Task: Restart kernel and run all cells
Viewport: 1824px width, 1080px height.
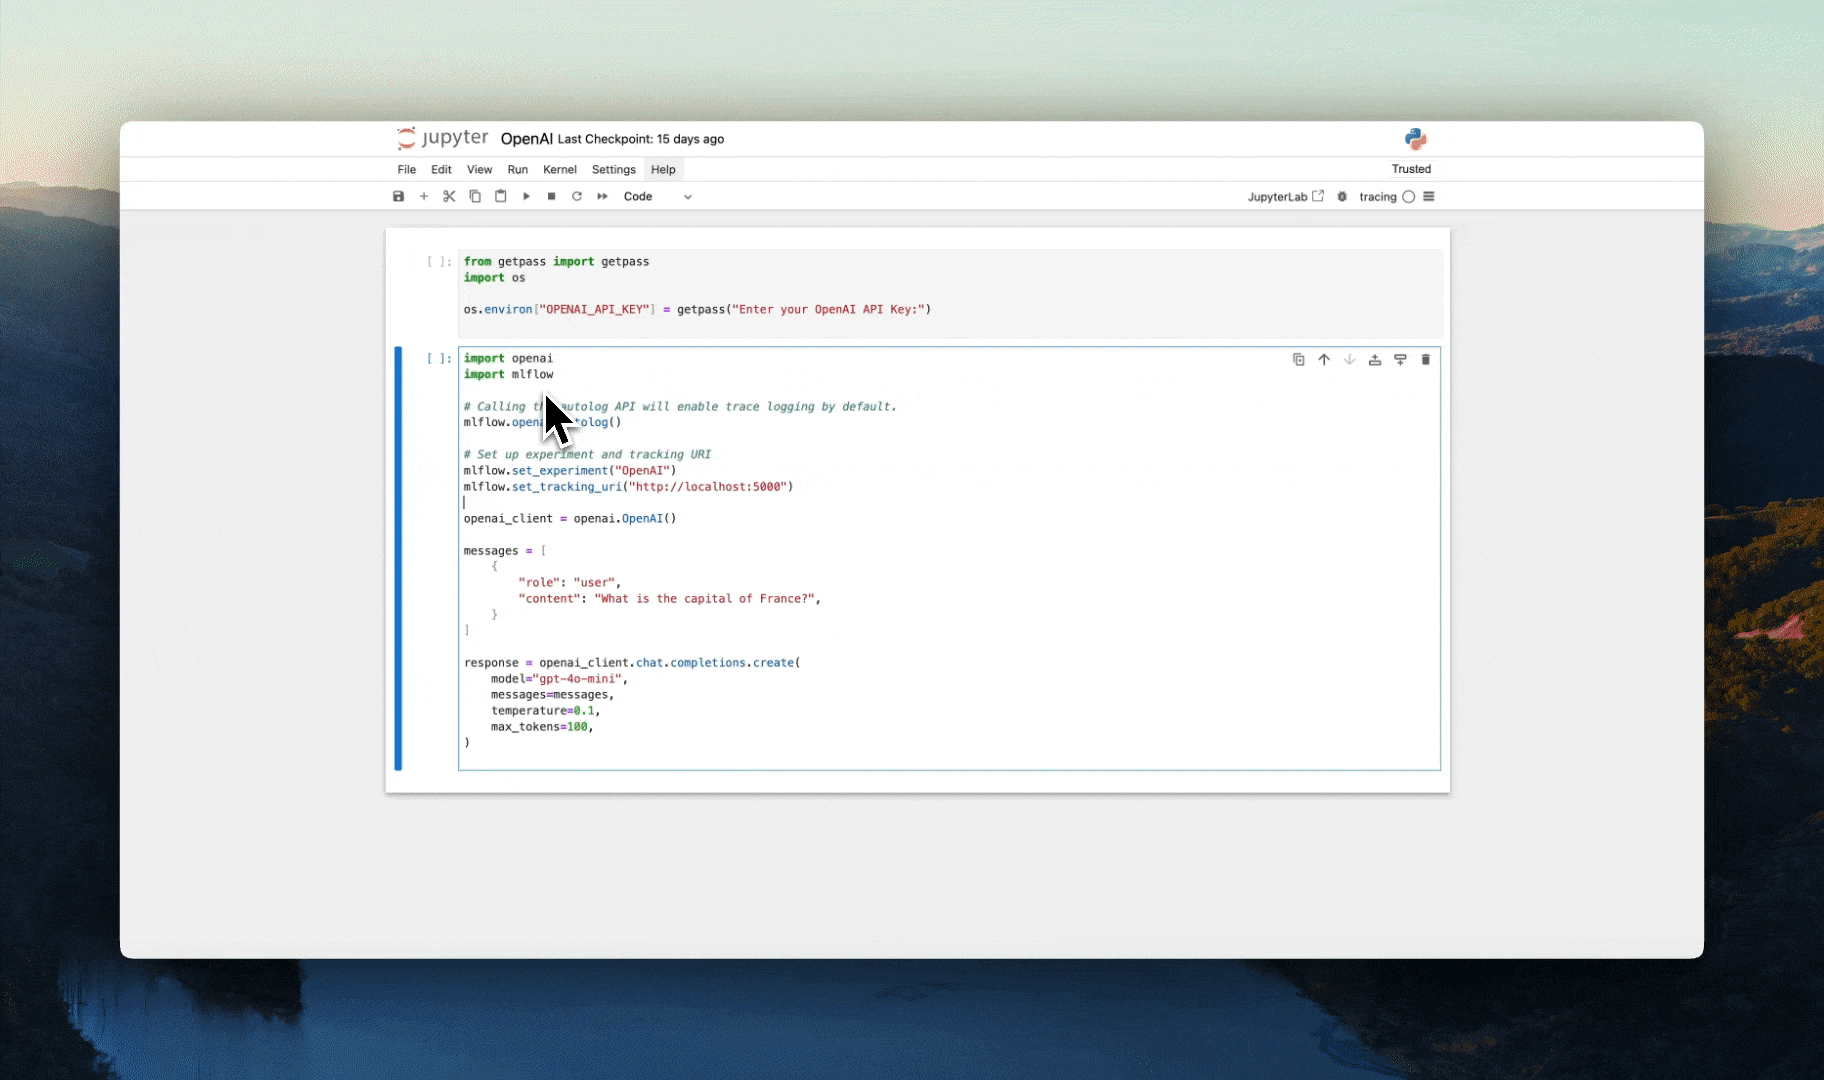Action: (601, 196)
